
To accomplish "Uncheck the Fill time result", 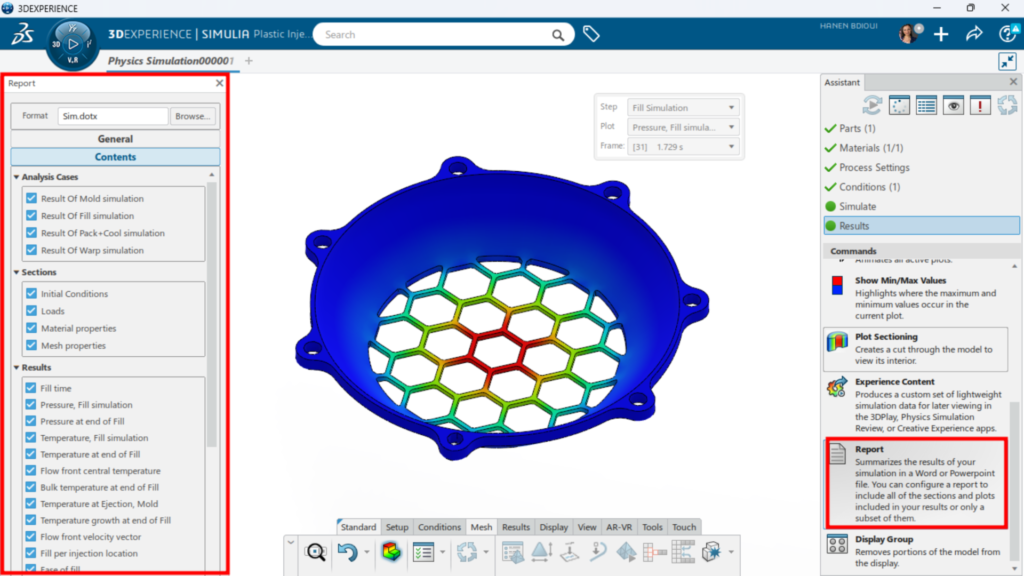I will coord(31,388).
